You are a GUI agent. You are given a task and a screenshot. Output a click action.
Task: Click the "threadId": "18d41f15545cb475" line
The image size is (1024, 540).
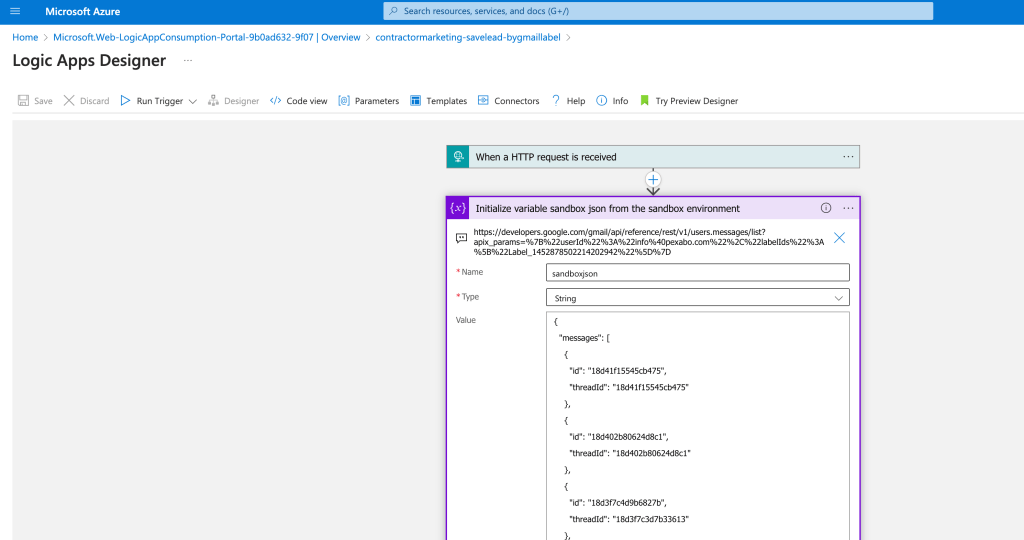629,387
